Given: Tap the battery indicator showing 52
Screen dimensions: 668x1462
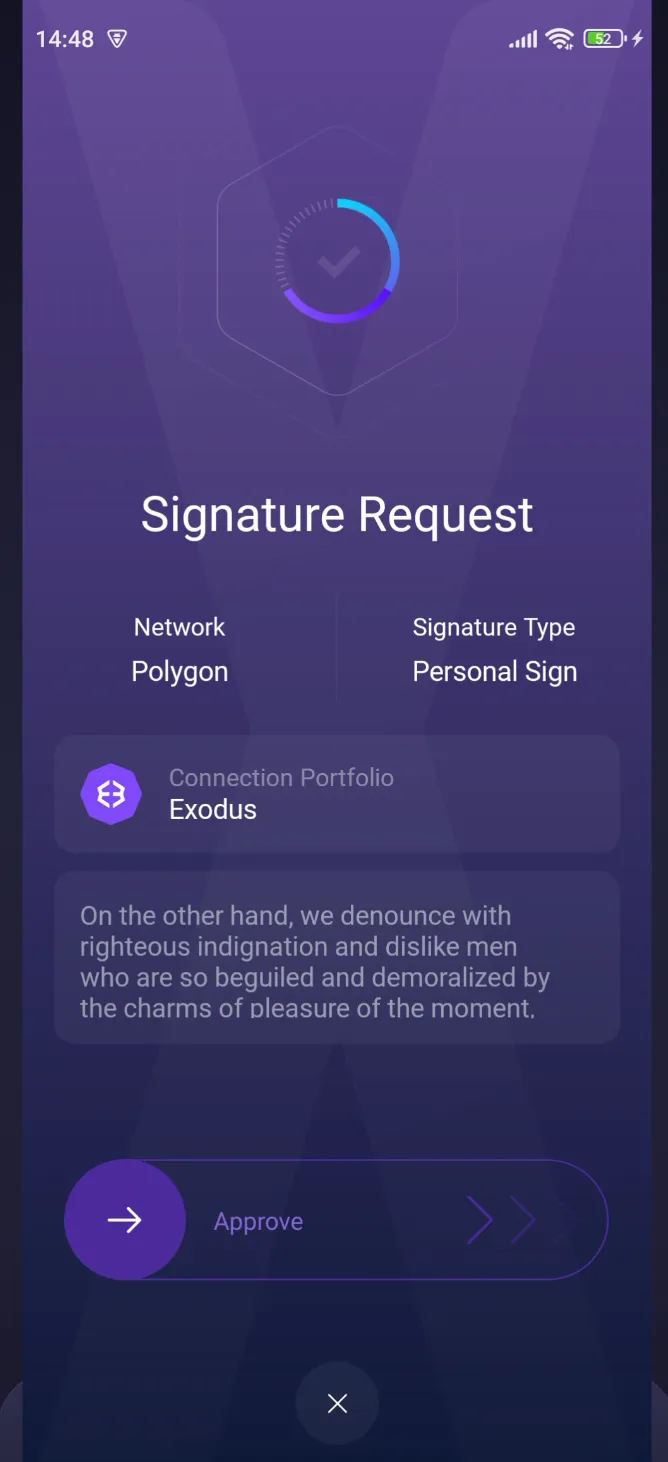Looking at the screenshot, I should pos(602,37).
